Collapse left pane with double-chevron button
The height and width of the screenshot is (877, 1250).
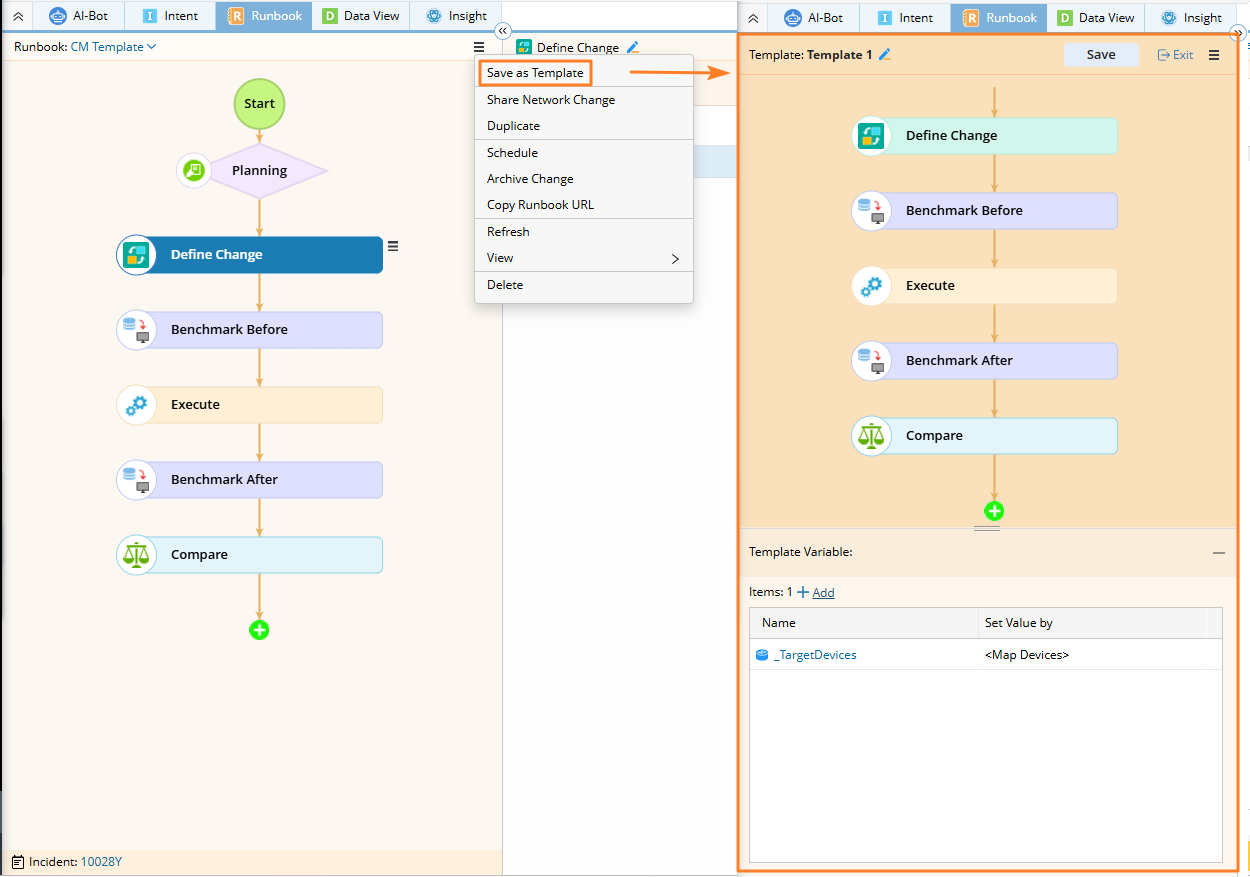point(503,31)
